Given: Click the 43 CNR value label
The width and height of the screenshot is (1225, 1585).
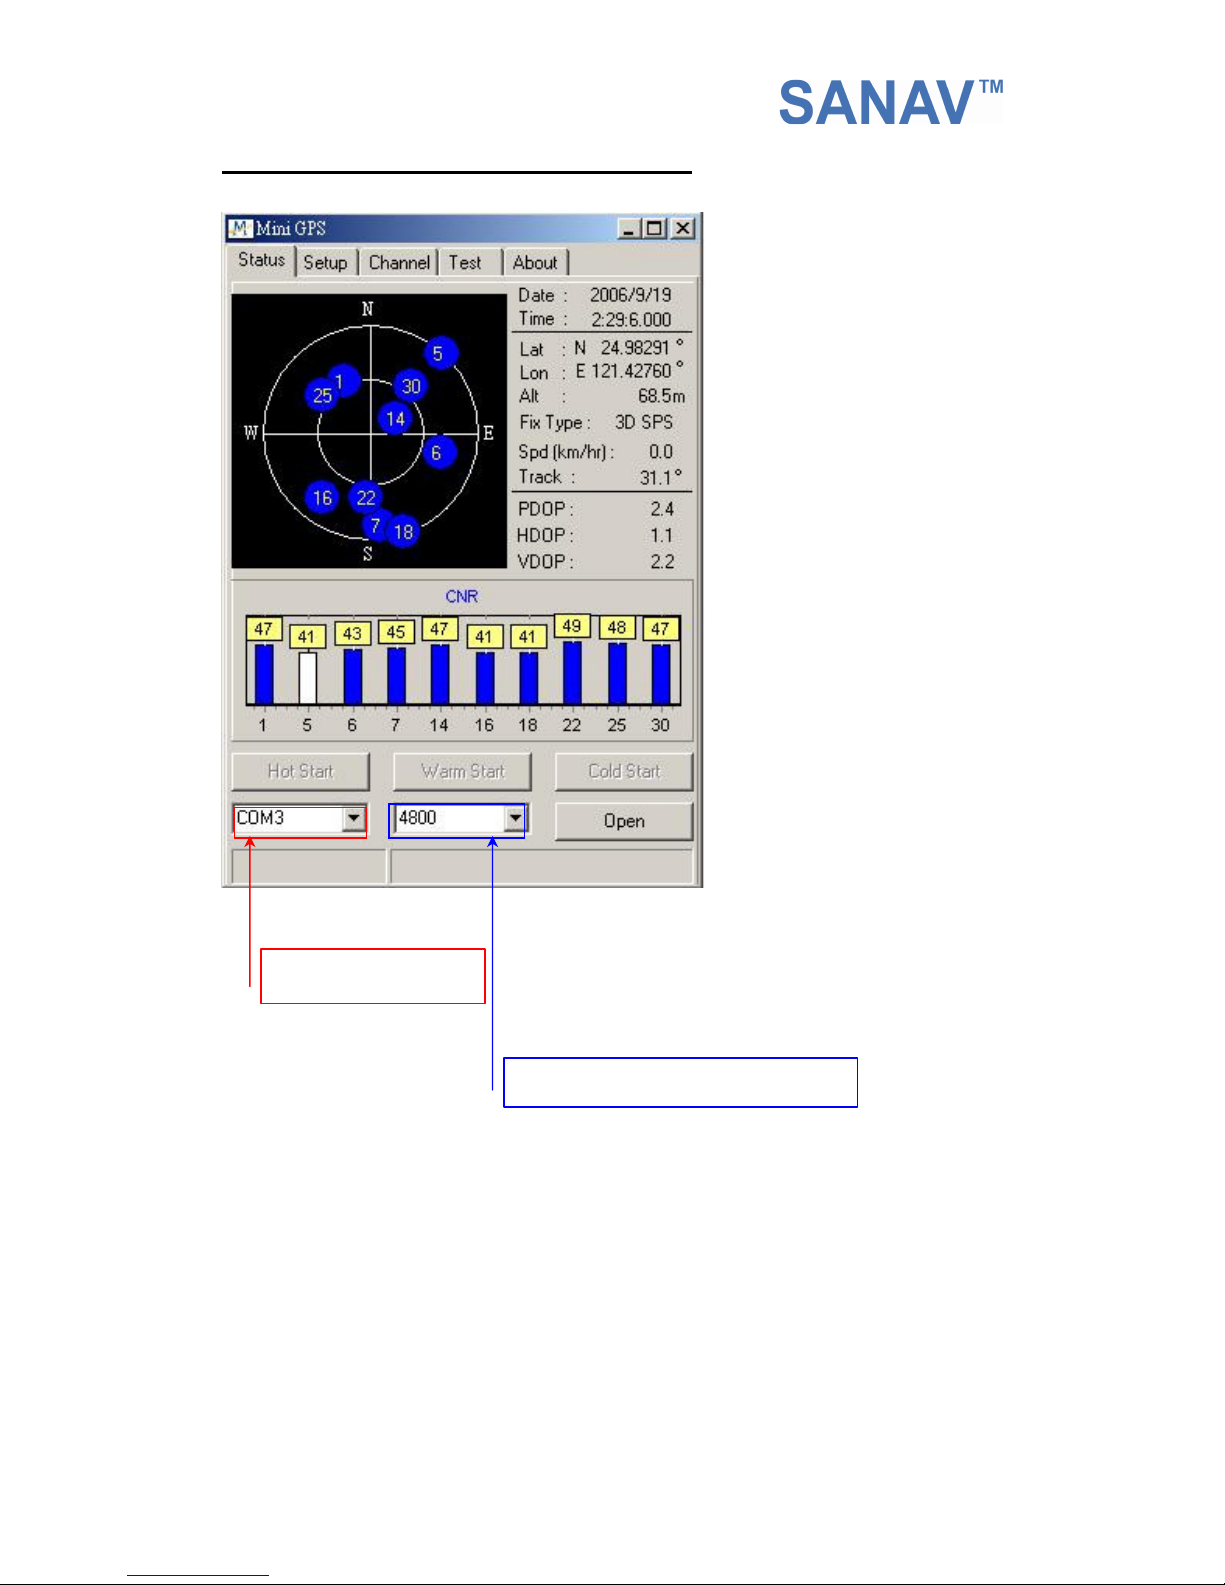Looking at the screenshot, I should pos(352,633).
